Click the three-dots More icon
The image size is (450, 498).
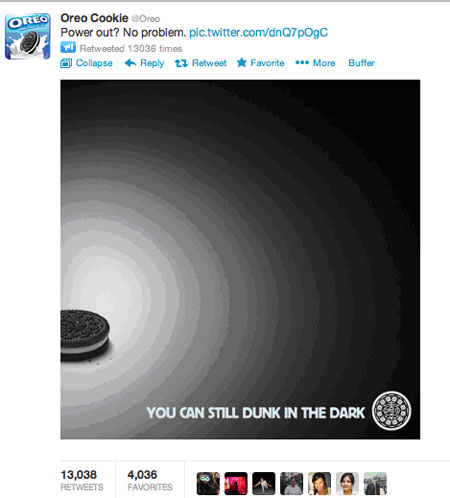(302, 62)
